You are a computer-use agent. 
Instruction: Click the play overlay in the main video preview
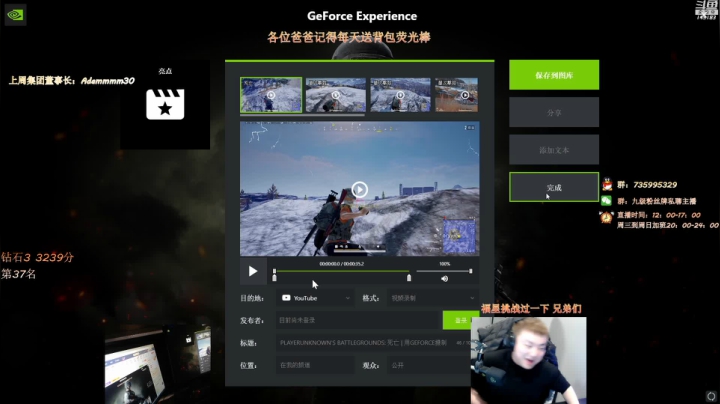click(360, 189)
